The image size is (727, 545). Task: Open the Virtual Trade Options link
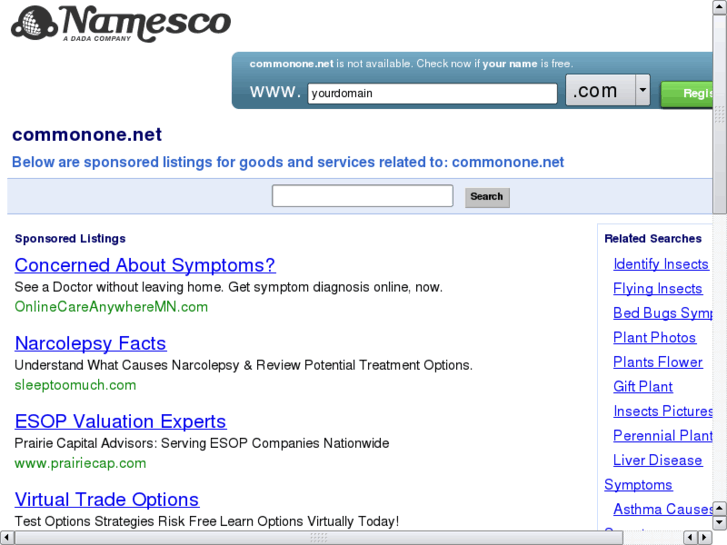pos(107,500)
